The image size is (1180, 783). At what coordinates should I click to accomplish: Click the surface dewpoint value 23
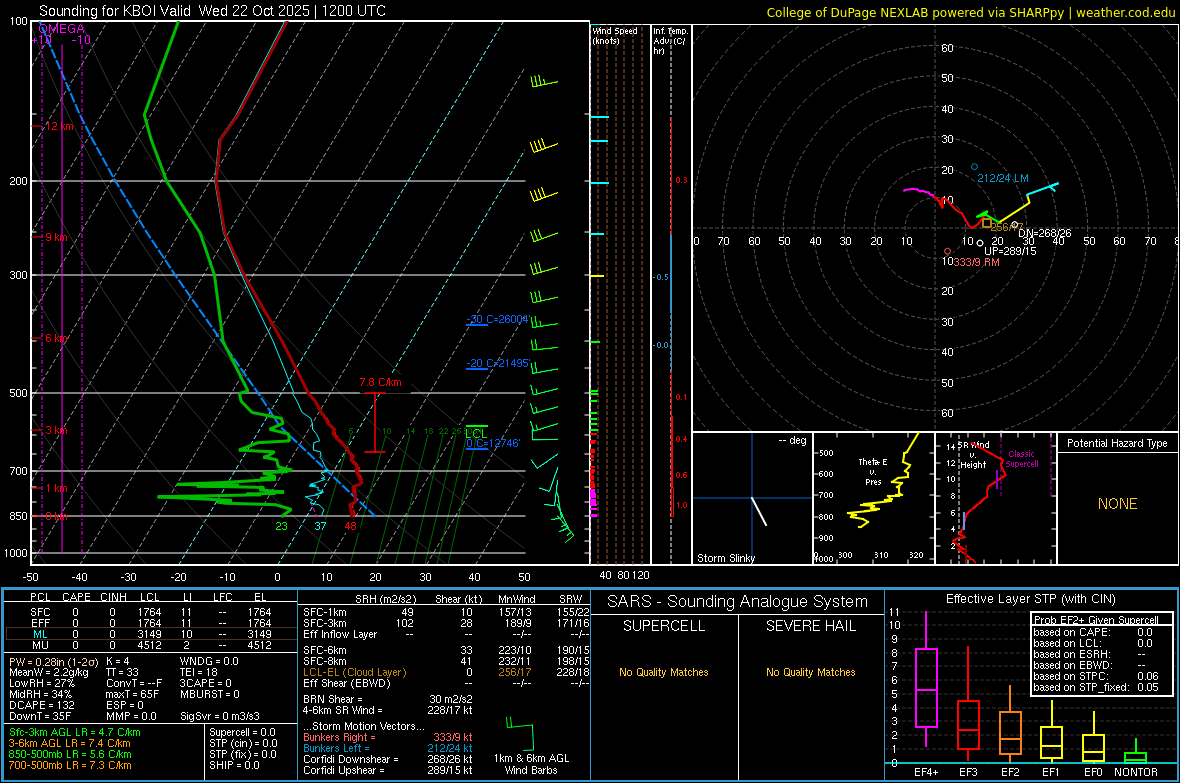coord(281,526)
